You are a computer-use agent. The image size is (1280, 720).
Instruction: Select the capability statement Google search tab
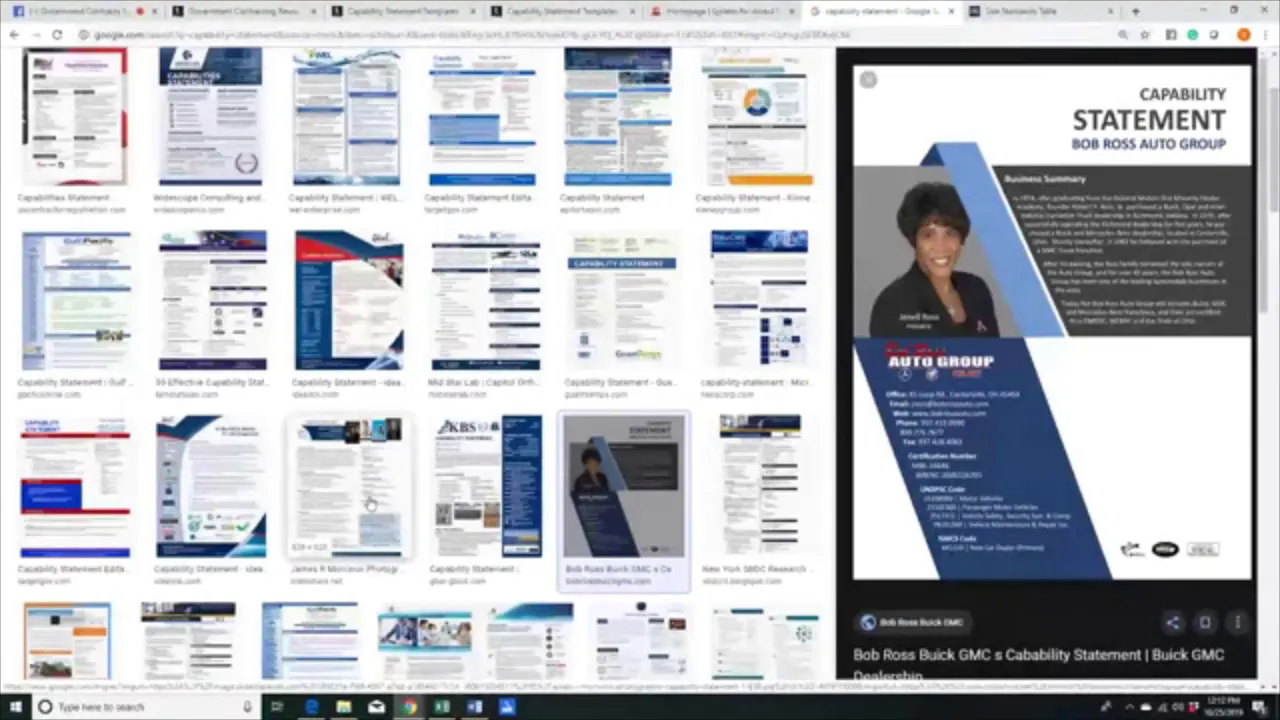880,11
